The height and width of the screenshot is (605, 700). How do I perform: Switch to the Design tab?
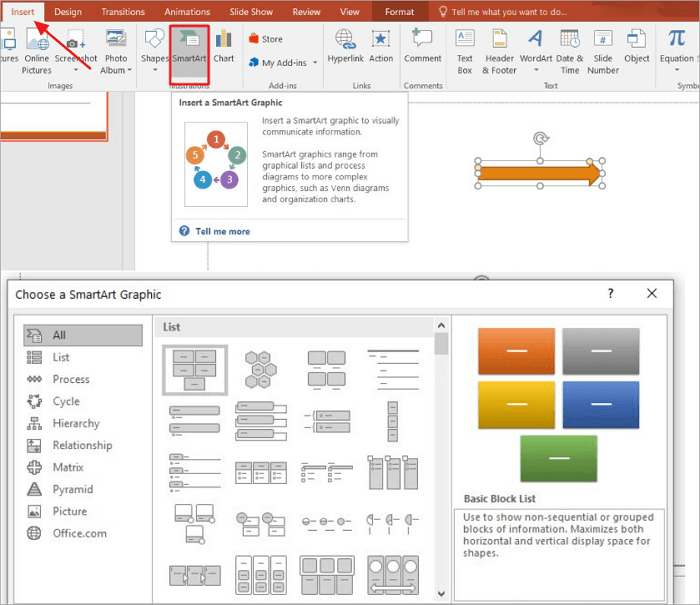pos(68,12)
